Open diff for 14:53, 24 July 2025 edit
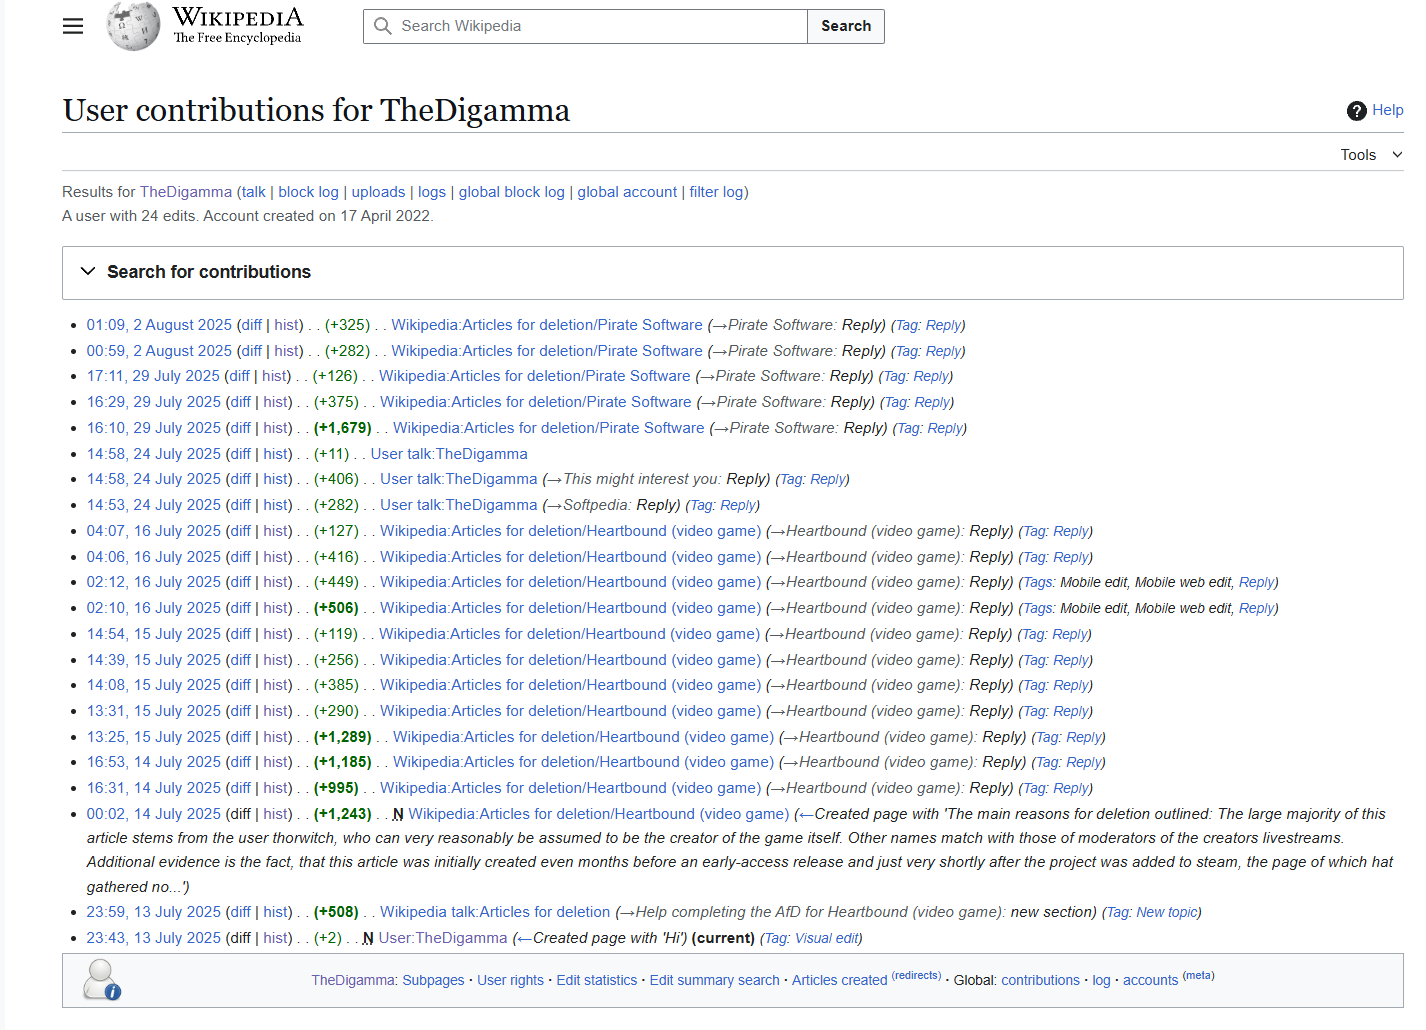Screen dimensions: 1426x1030 pyautogui.click(x=240, y=505)
